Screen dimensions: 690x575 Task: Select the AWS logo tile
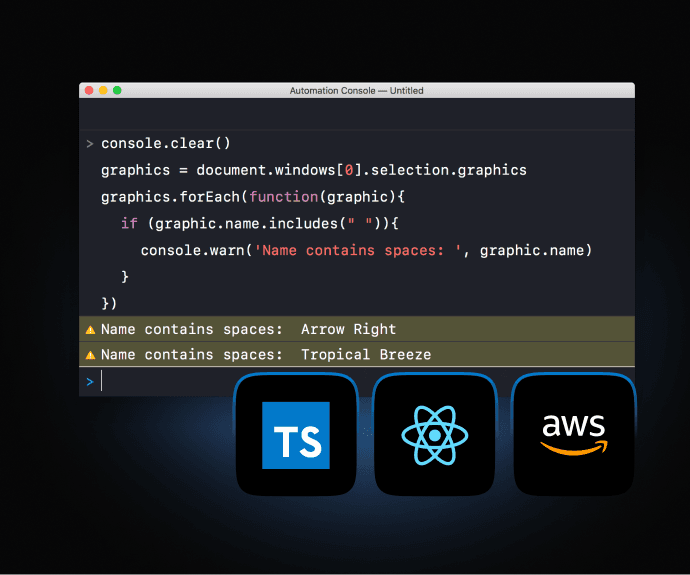coord(573,435)
